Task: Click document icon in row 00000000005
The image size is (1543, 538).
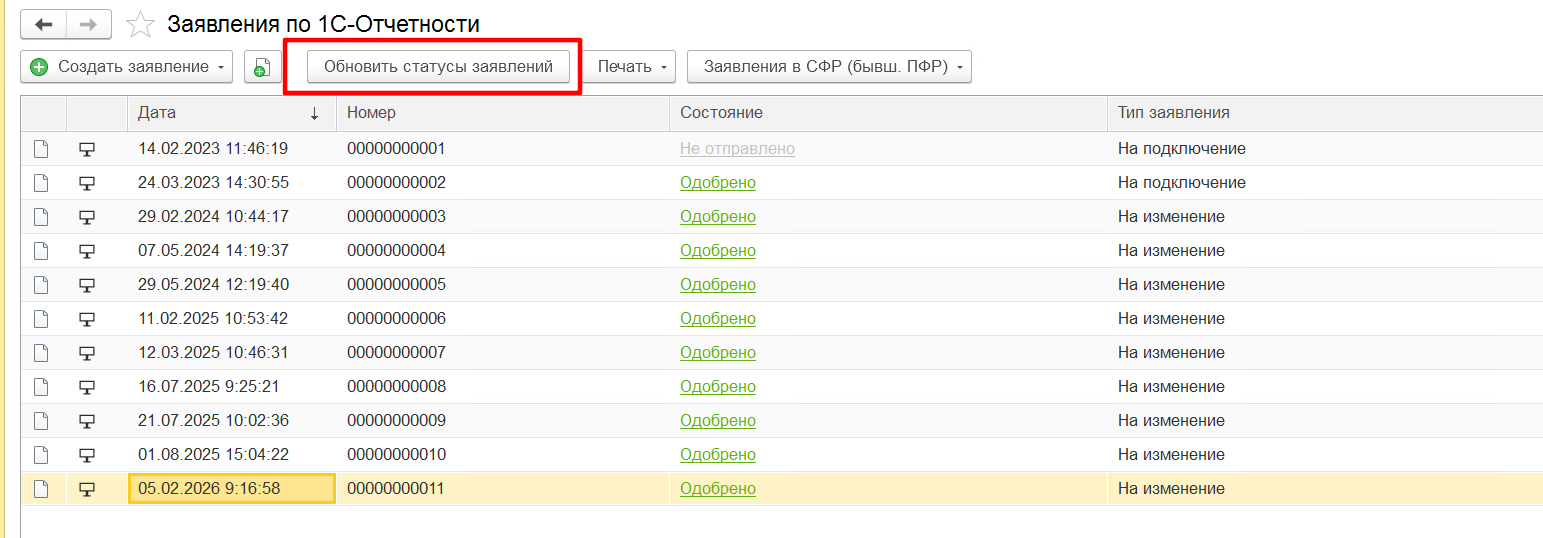Action: coord(41,285)
